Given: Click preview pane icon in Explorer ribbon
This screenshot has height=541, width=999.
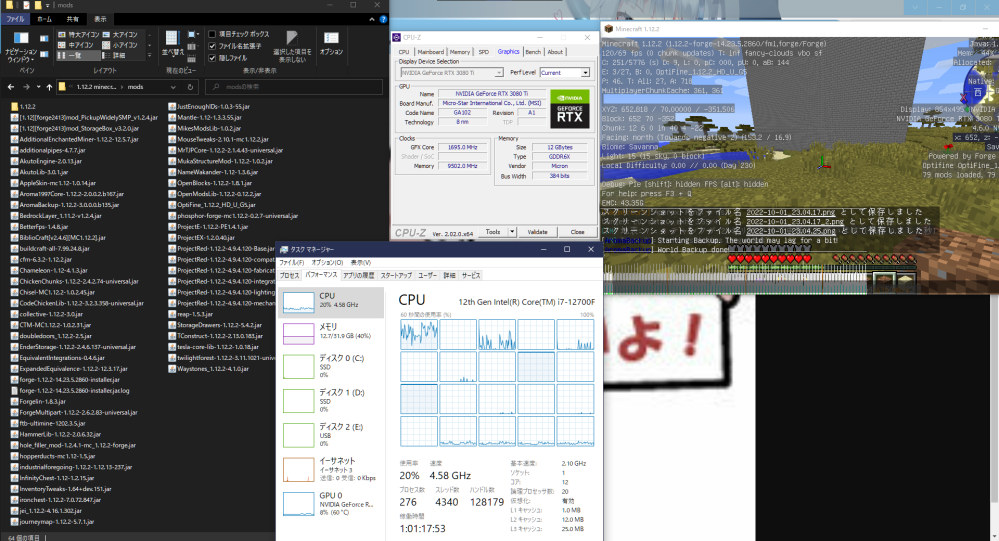Looking at the screenshot, I should click(44, 39).
